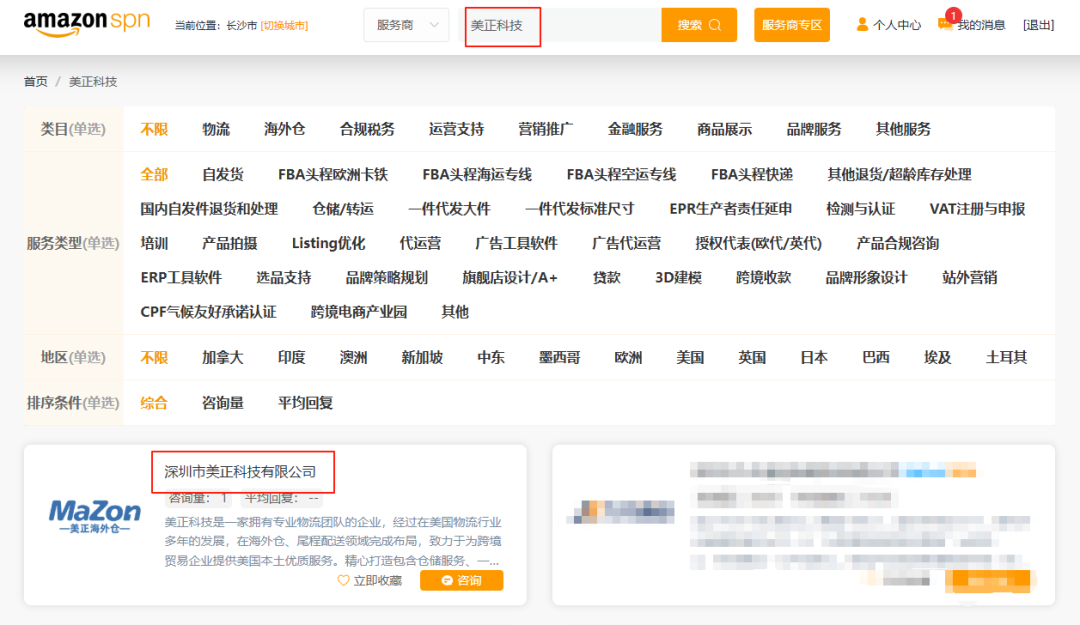1080x625 pixels.
Task: Sort results by 平均回复
Action: [x=305, y=403]
